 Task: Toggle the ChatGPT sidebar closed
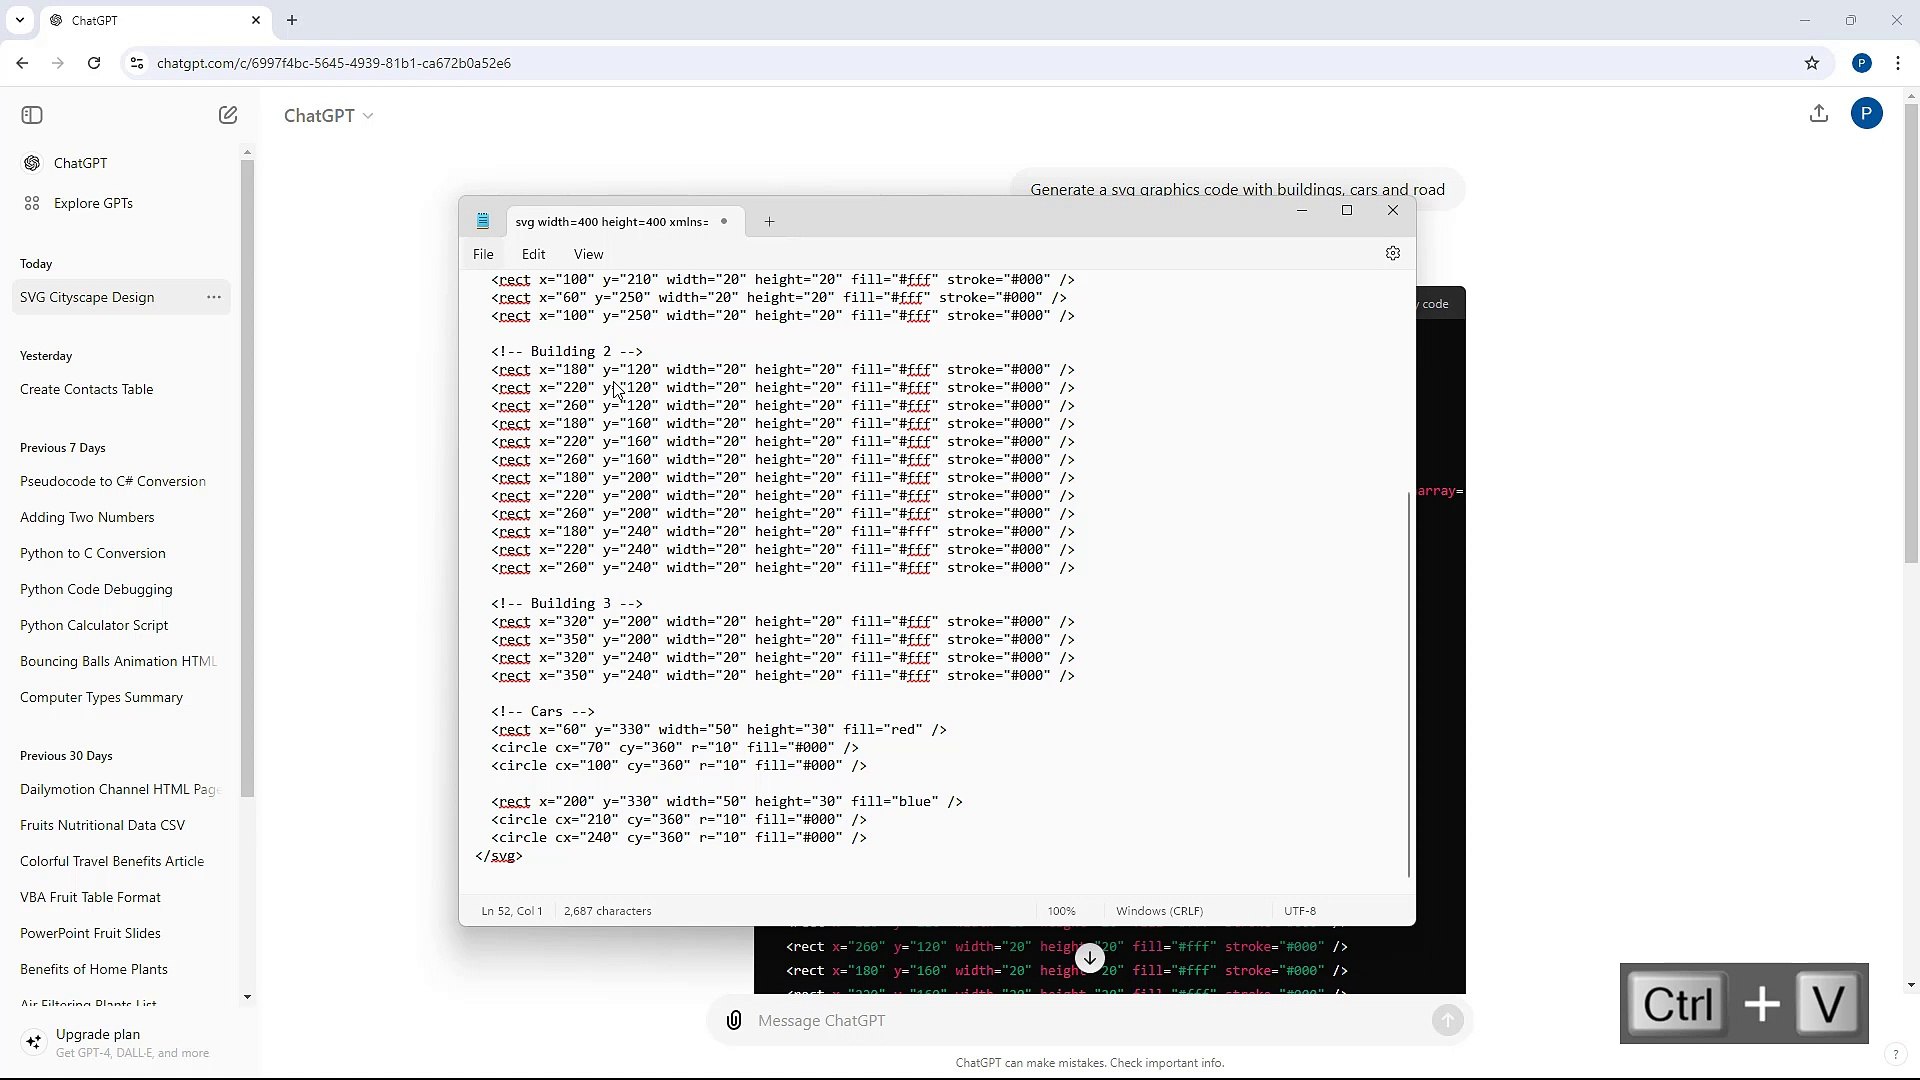31,114
